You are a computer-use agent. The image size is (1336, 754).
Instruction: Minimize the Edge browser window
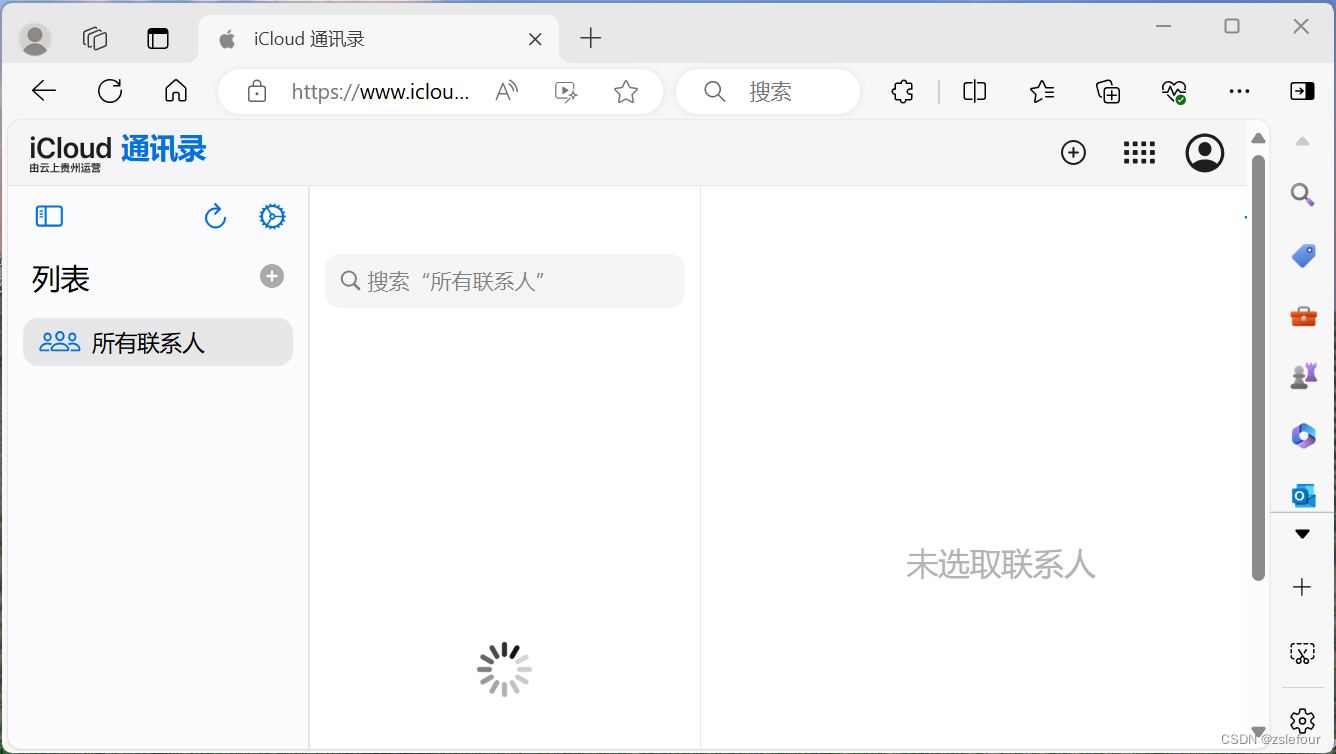(x=1163, y=26)
